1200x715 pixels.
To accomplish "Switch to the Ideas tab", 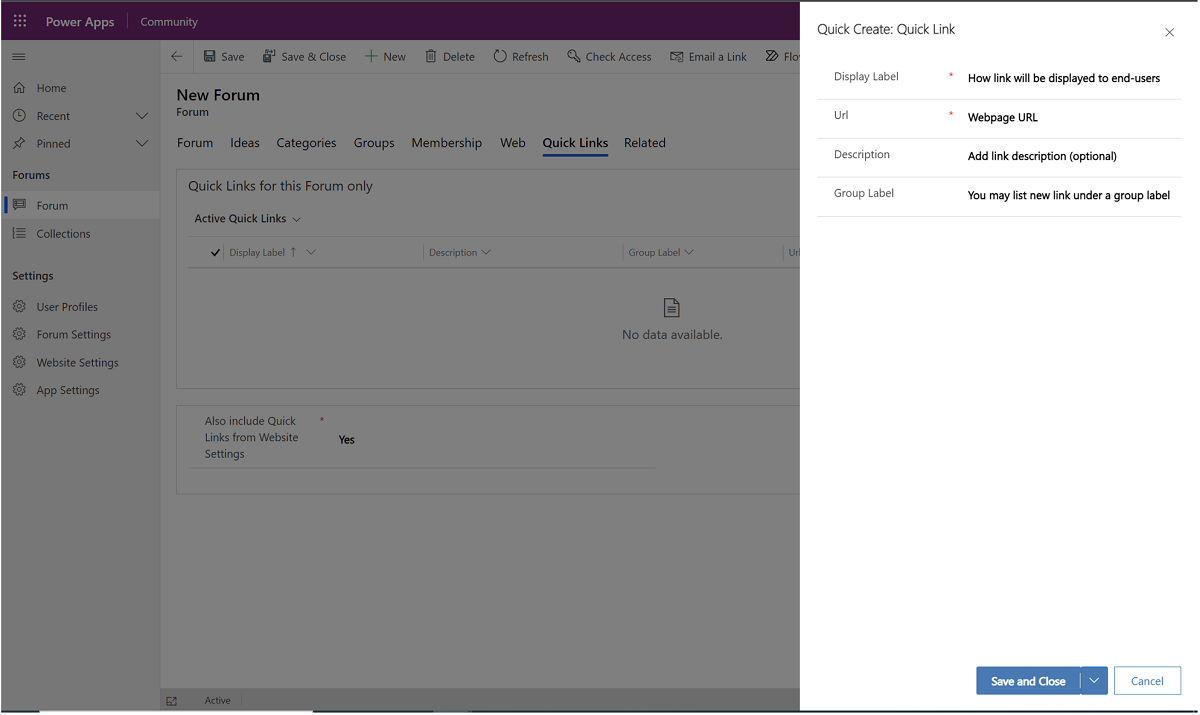I will [x=245, y=143].
